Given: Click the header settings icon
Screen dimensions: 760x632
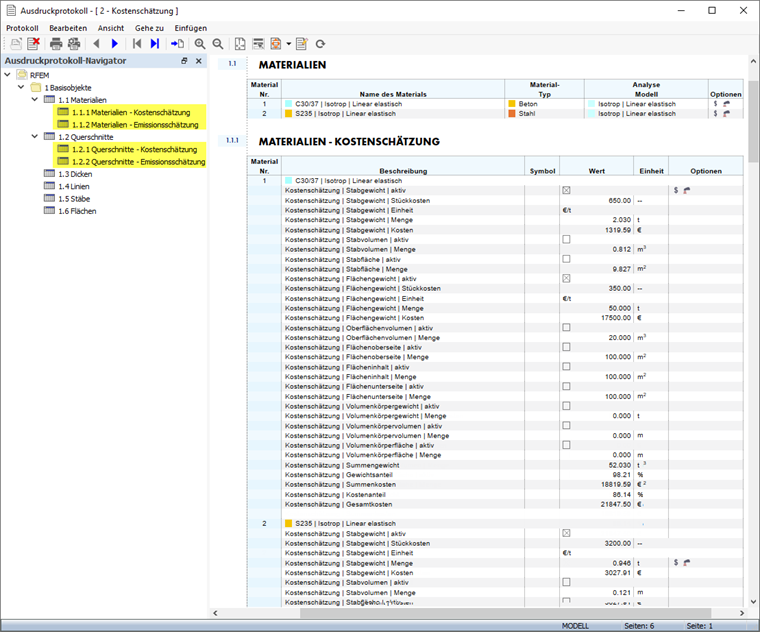Looking at the screenshot, I should click(x=258, y=44).
